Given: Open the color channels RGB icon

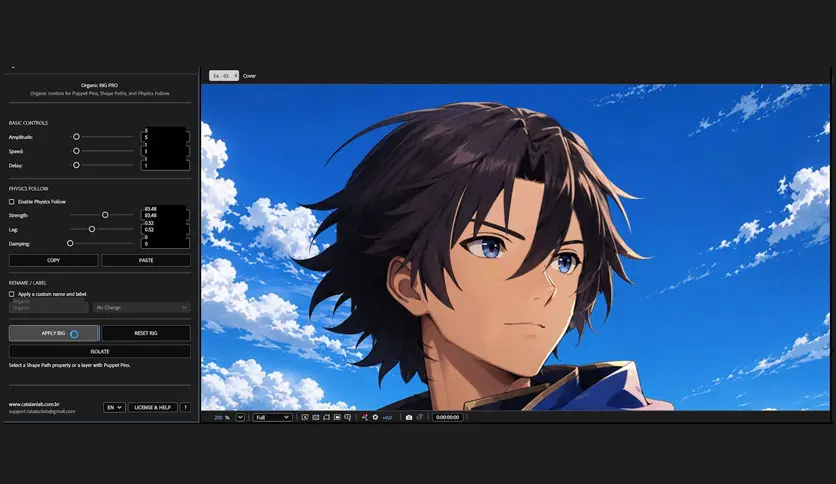Looking at the screenshot, I should click(x=365, y=417).
